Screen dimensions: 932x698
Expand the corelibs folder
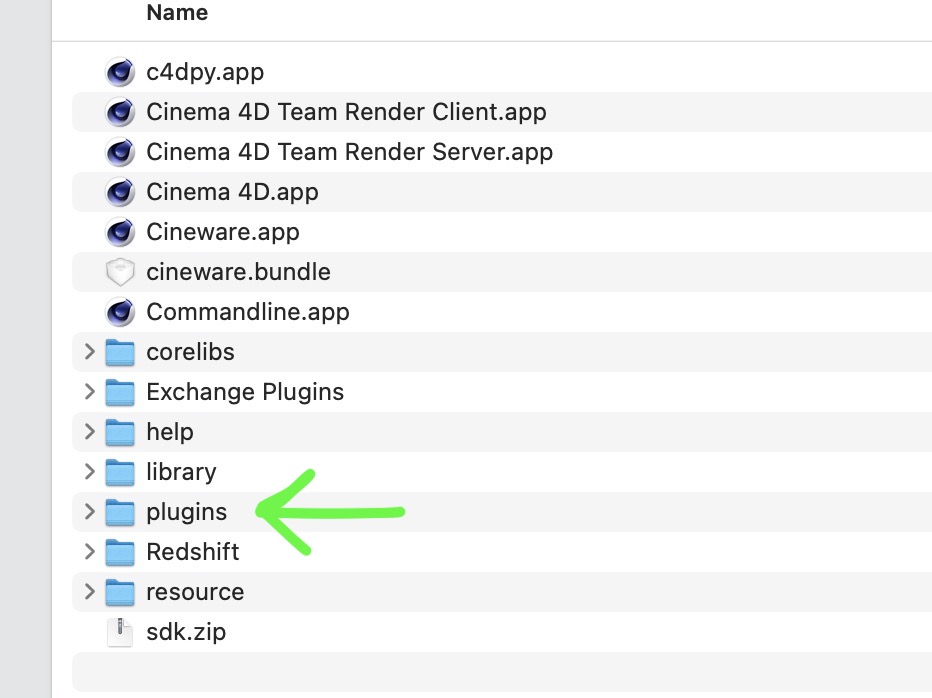pos(90,351)
